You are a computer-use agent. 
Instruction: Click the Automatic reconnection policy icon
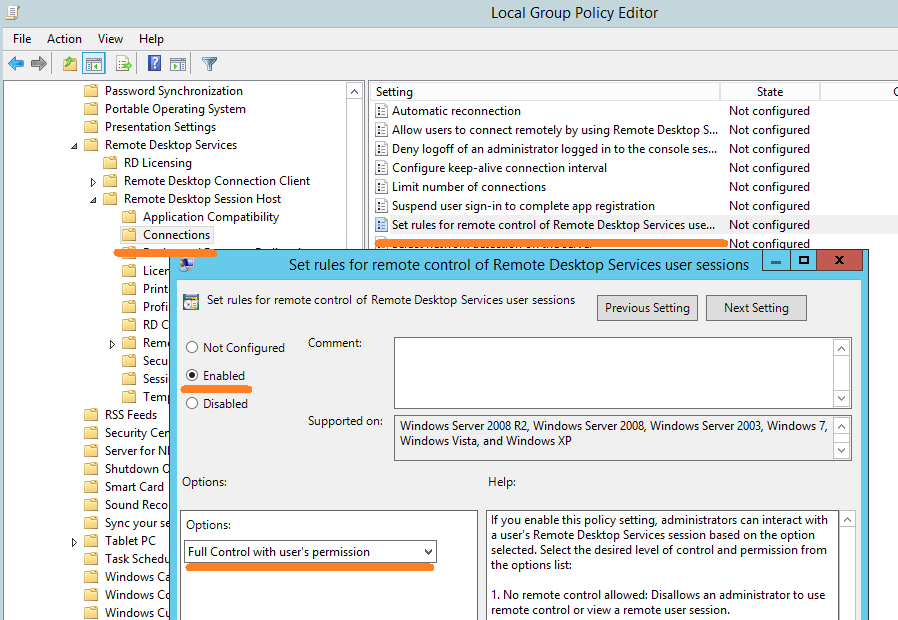pyautogui.click(x=381, y=111)
